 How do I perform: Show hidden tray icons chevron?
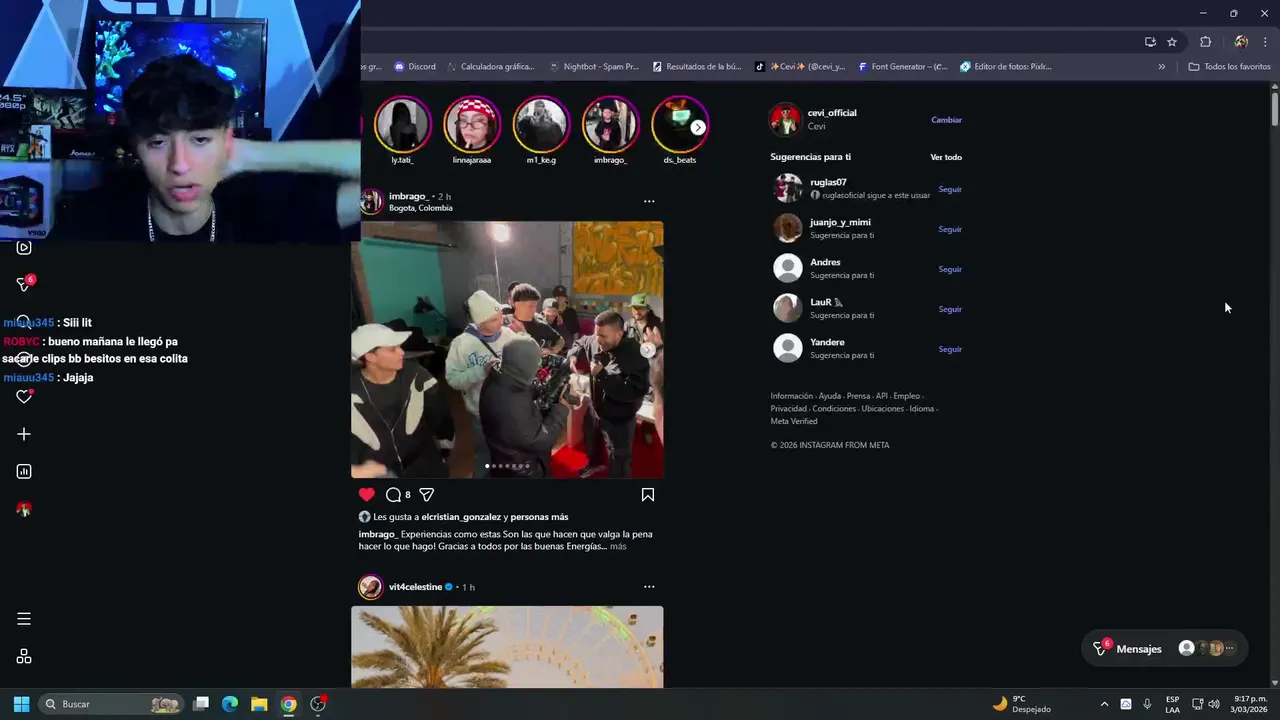[1104, 704]
